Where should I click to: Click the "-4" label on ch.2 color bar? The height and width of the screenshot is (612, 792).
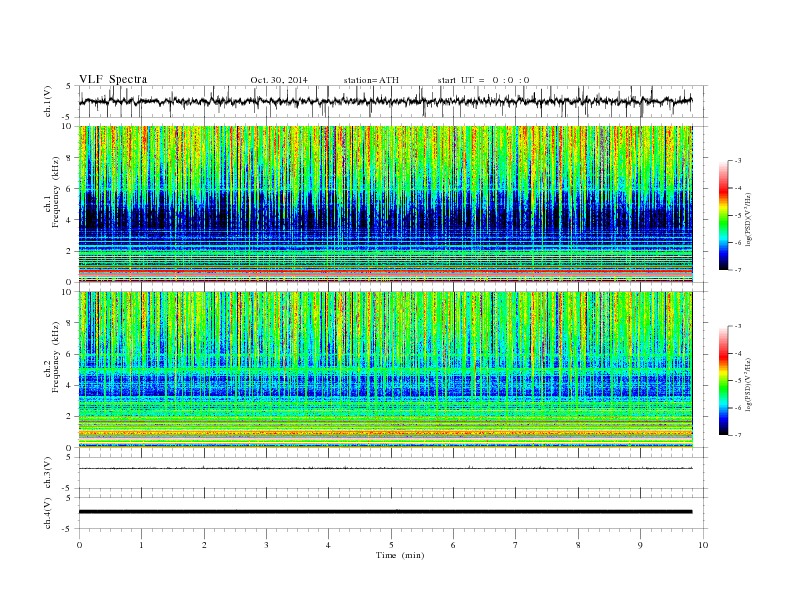737,354
